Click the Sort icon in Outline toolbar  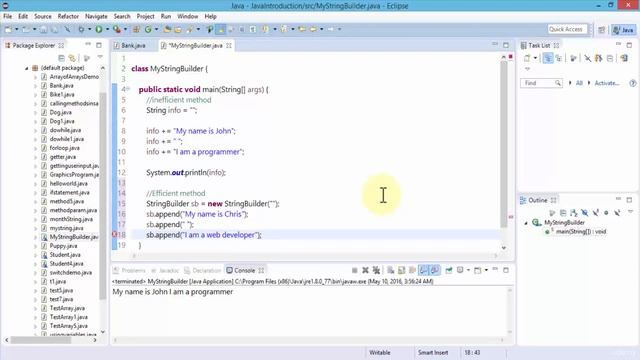coord(574,213)
